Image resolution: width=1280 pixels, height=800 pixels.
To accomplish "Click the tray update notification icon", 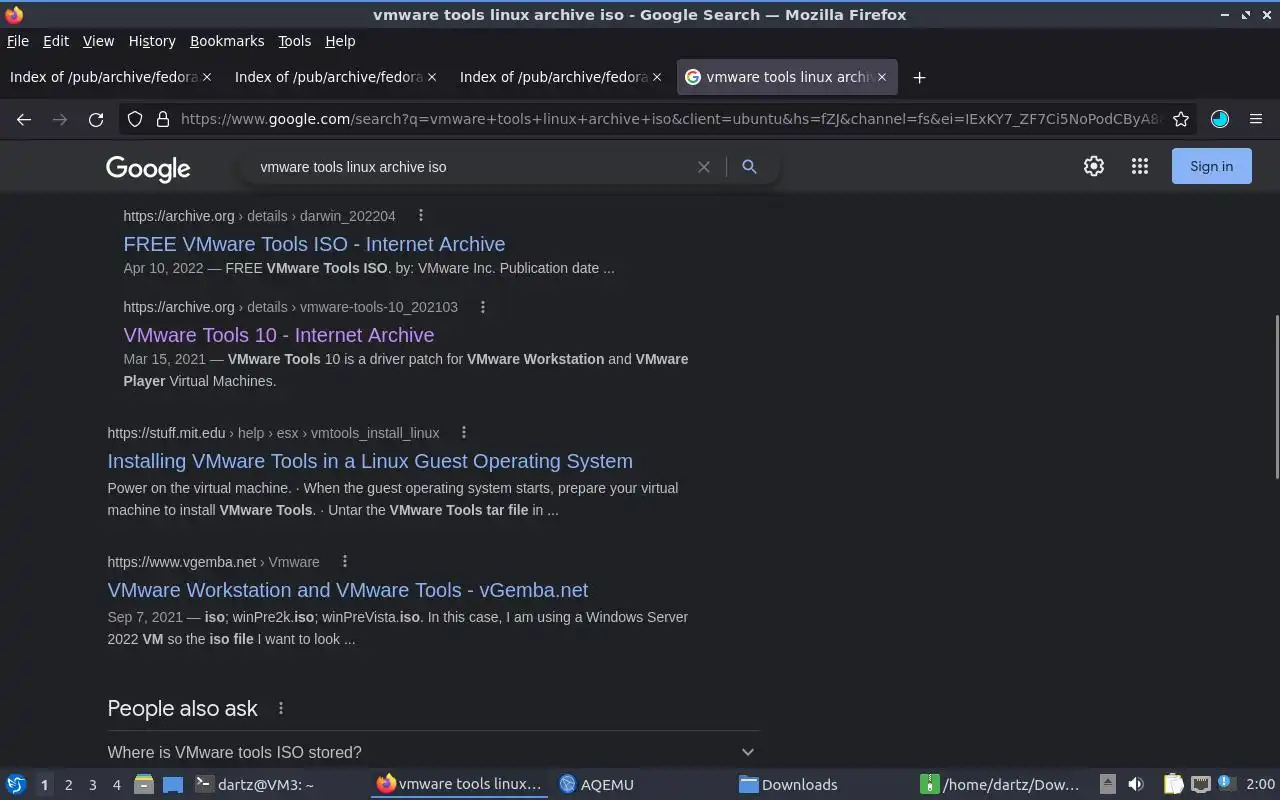I will (x=1227, y=784).
